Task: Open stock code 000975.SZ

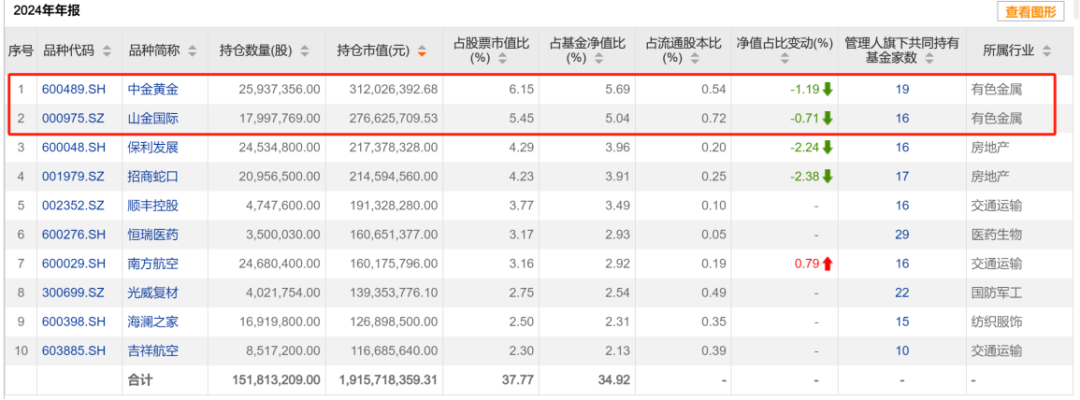Action: (74, 118)
